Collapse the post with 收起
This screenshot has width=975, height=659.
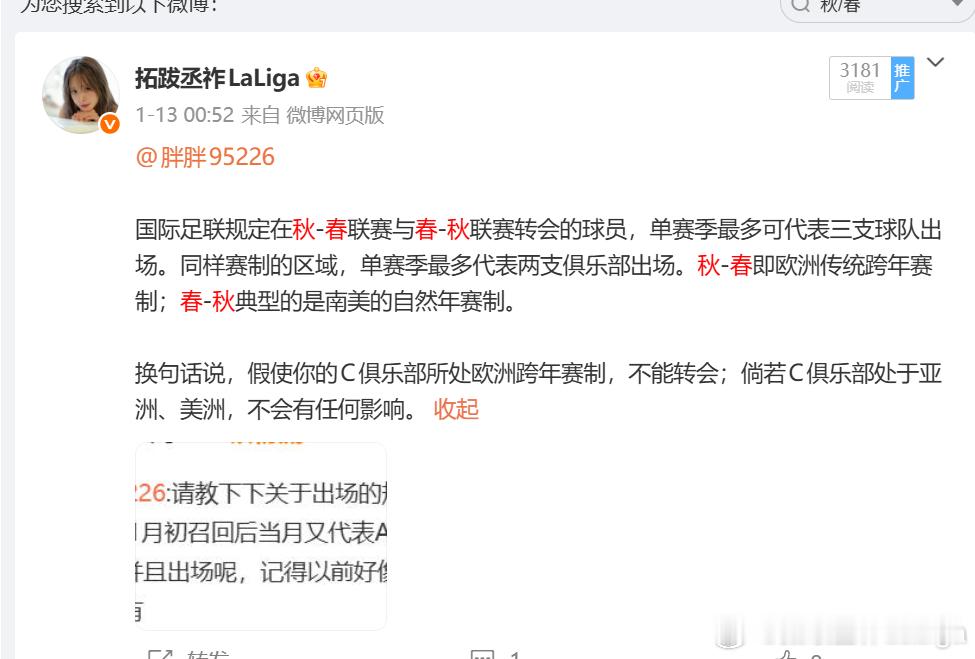pyautogui.click(x=456, y=409)
